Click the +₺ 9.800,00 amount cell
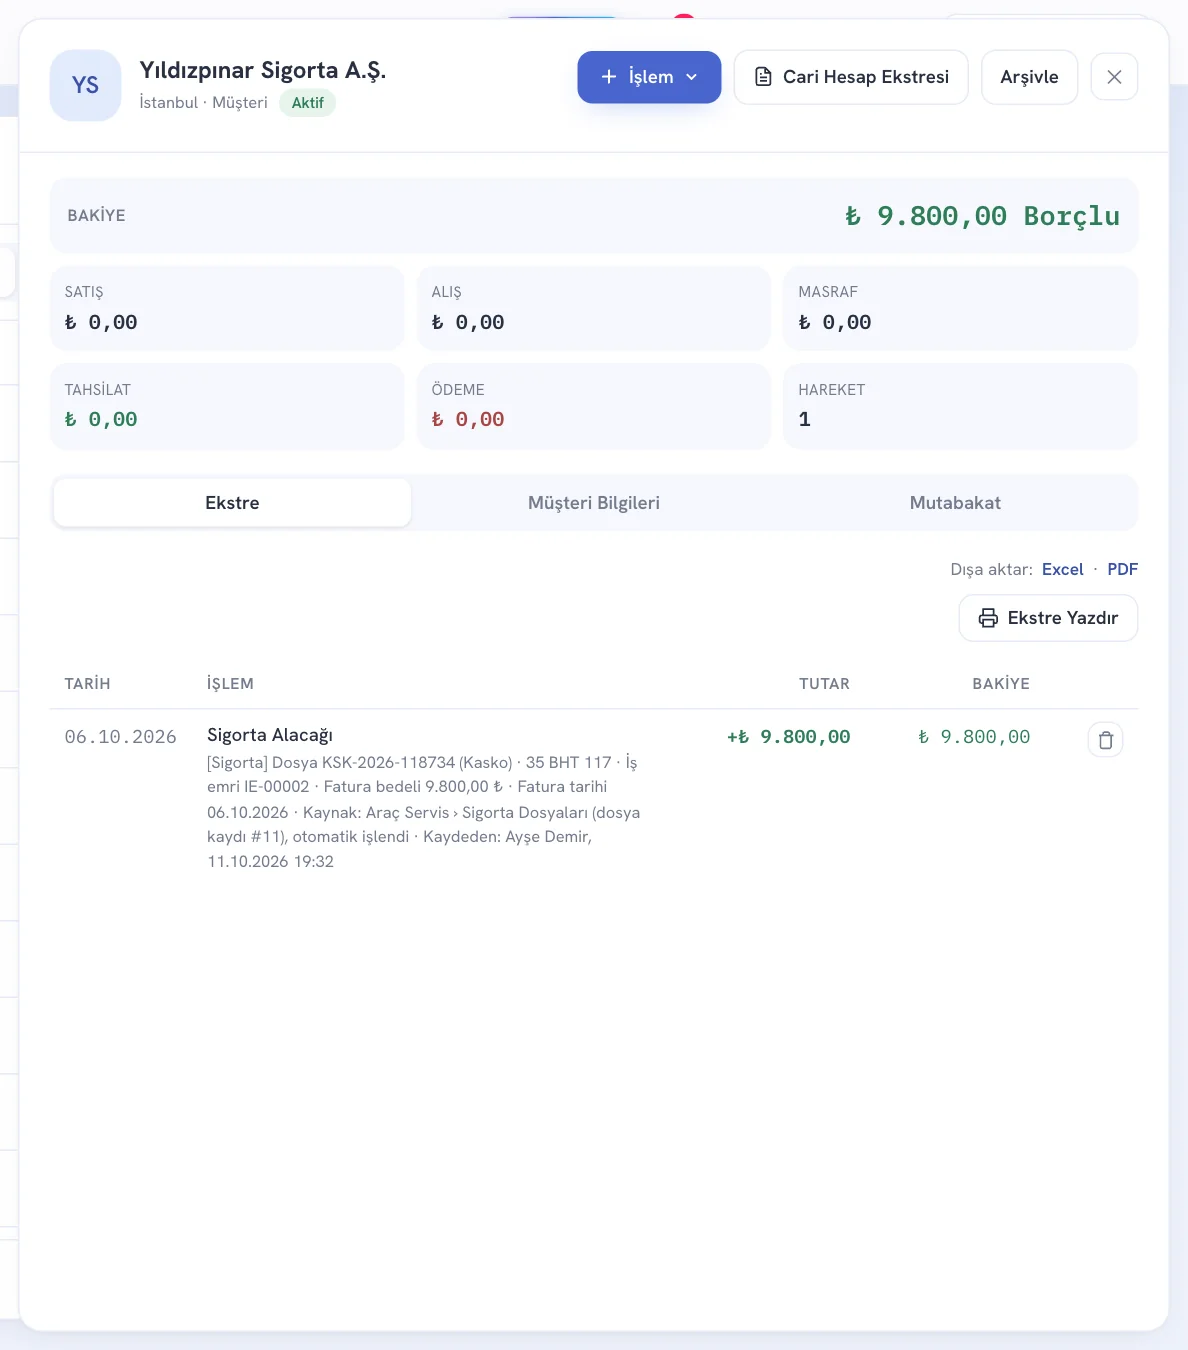Viewport: 1188px width, 1350px height. pos(789,737)
